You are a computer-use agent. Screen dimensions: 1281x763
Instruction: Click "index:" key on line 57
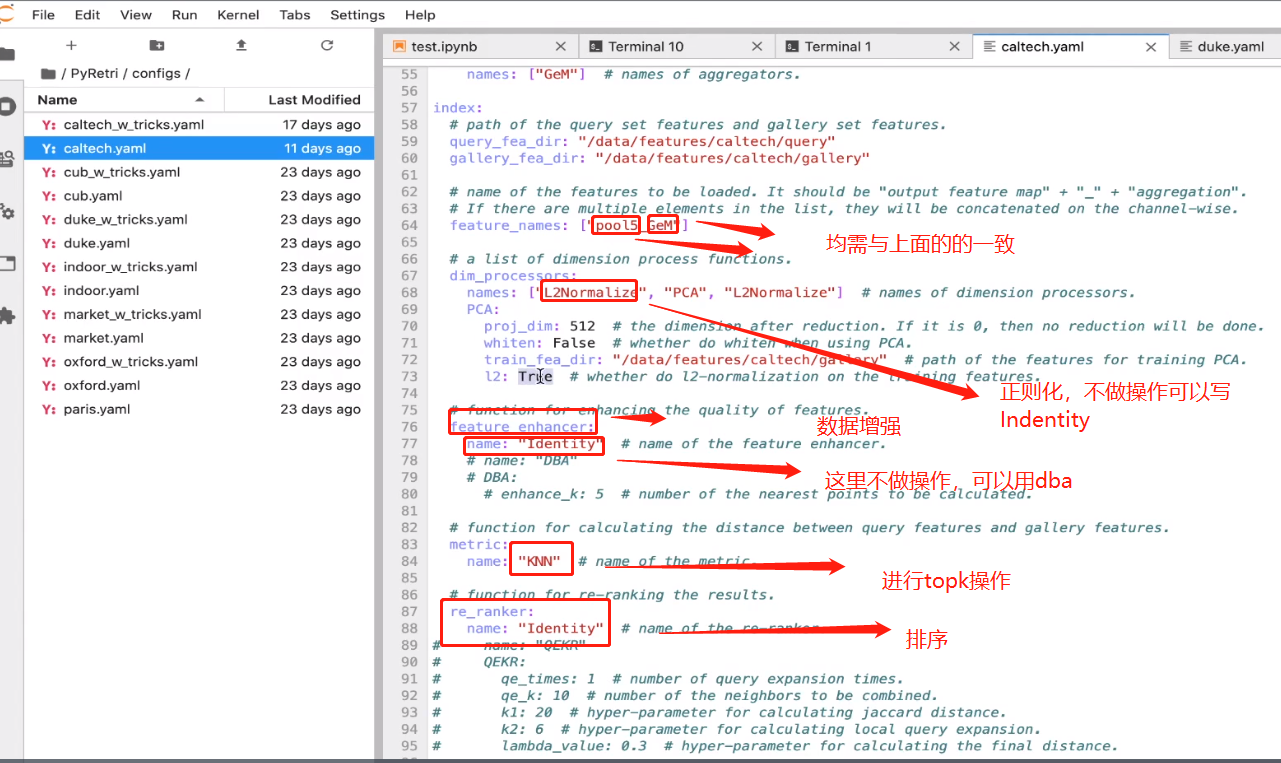(x=458, y=108)
